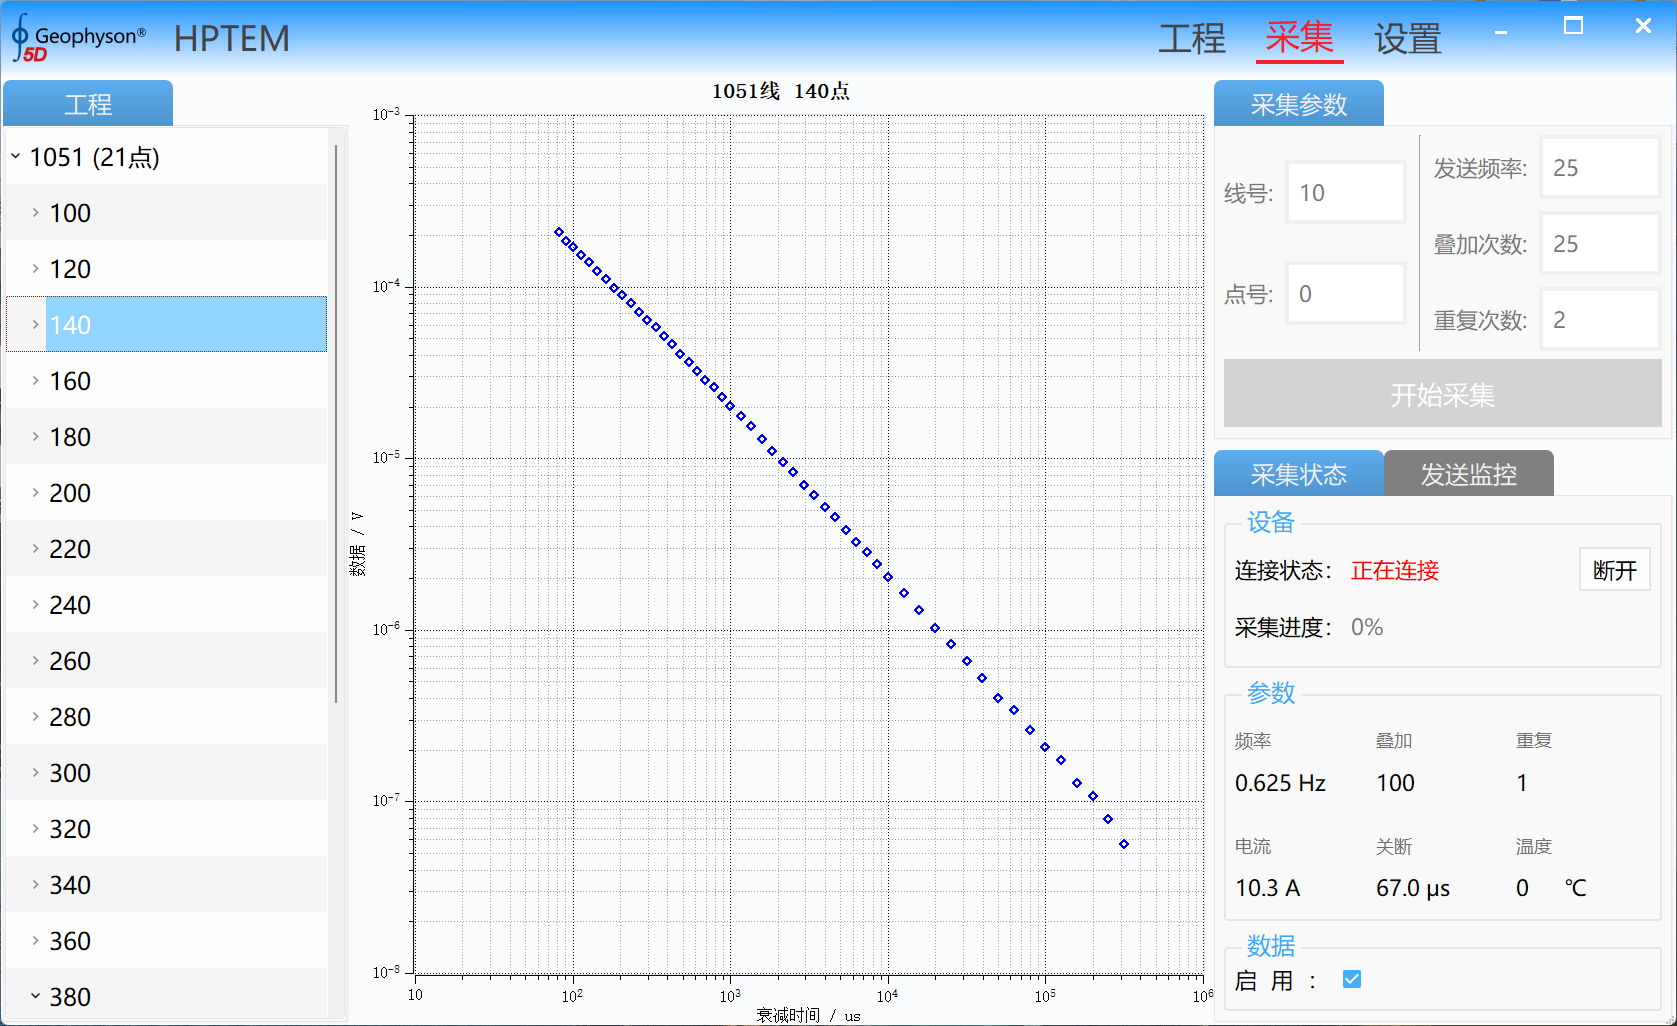The width and height of the screenshot is (1677, 1026).
Task: Focus the 发送频率 input field
Action: 1599,168
